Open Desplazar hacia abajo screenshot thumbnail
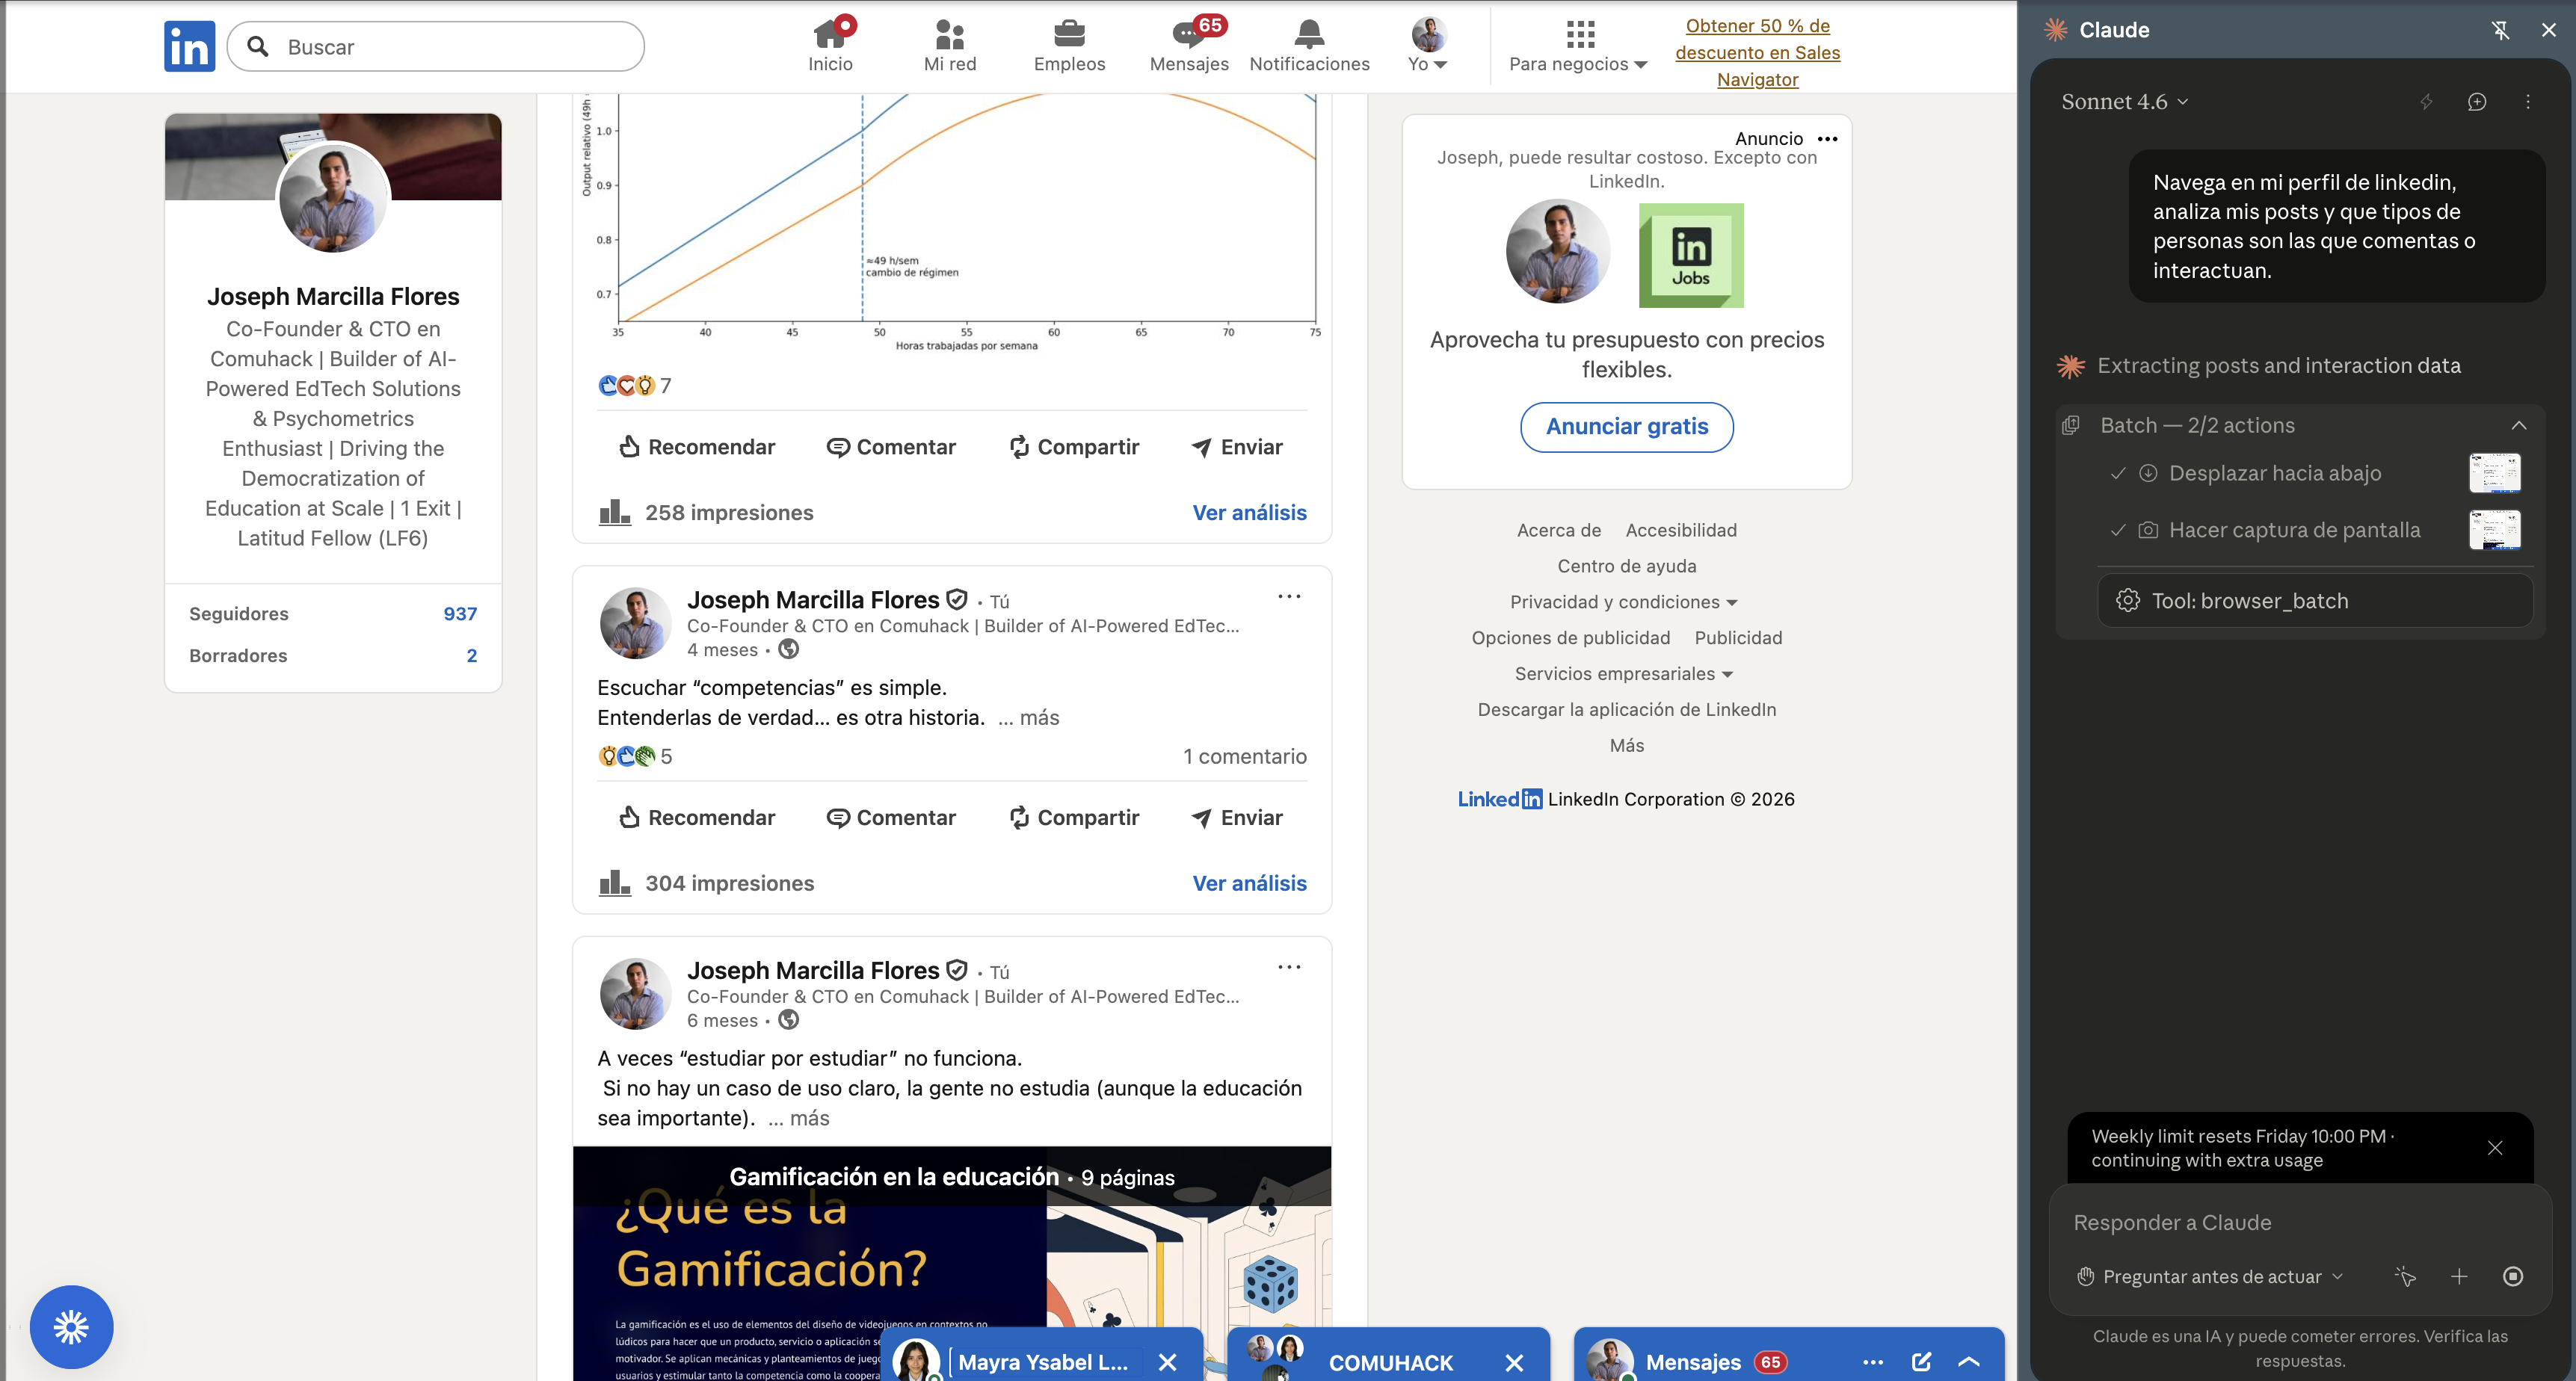 pos(2494,473)
